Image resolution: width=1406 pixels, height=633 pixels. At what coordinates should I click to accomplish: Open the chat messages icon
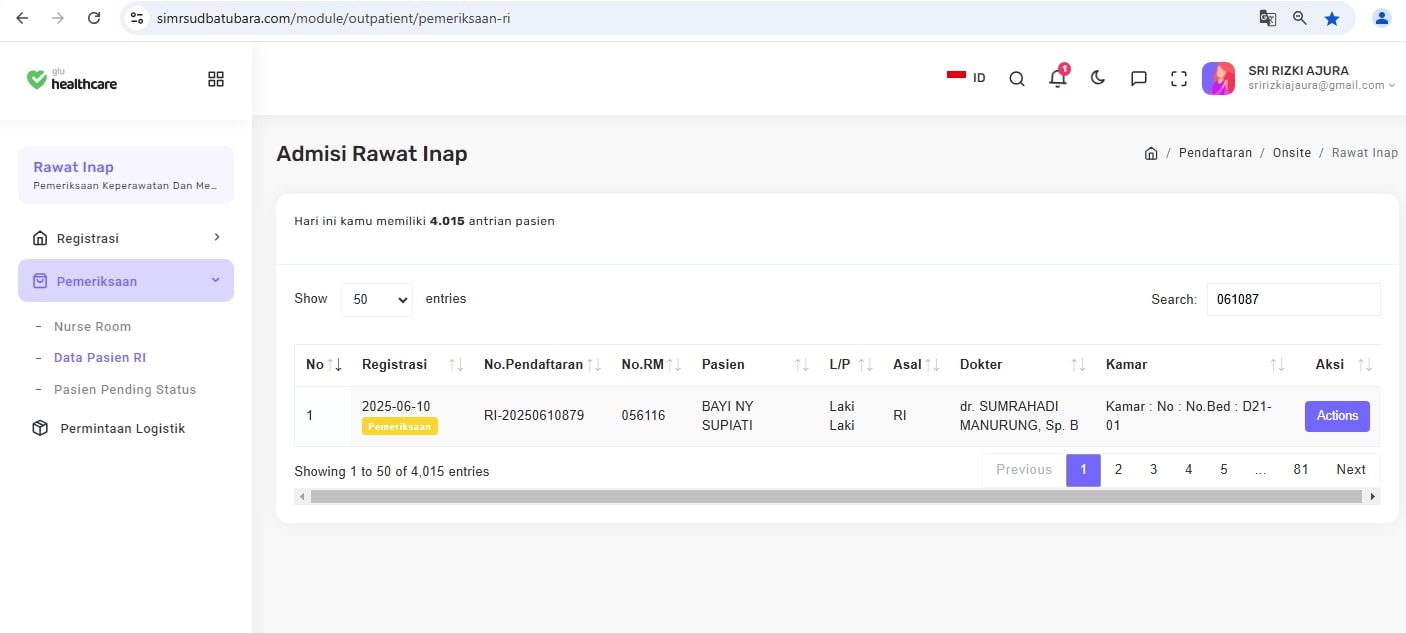[x=1139, y=79]
